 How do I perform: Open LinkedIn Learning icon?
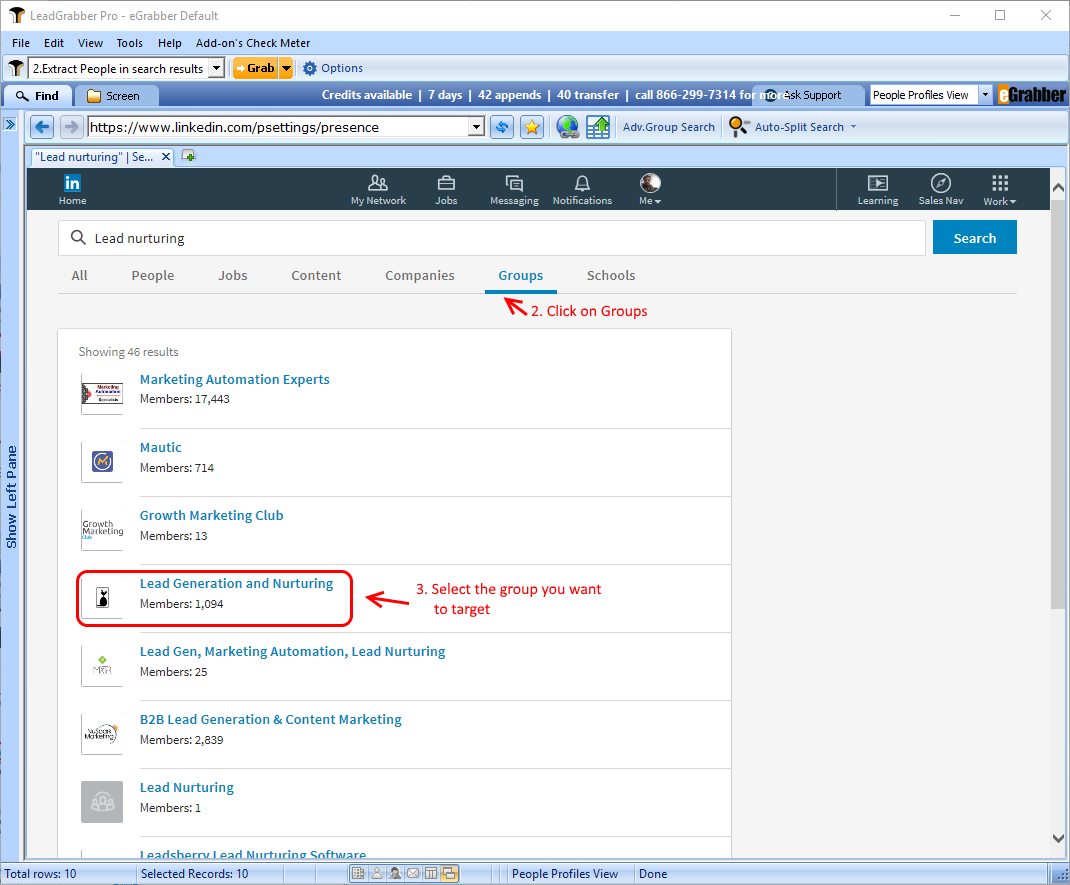pyautogui.click(x=878, y=189)
